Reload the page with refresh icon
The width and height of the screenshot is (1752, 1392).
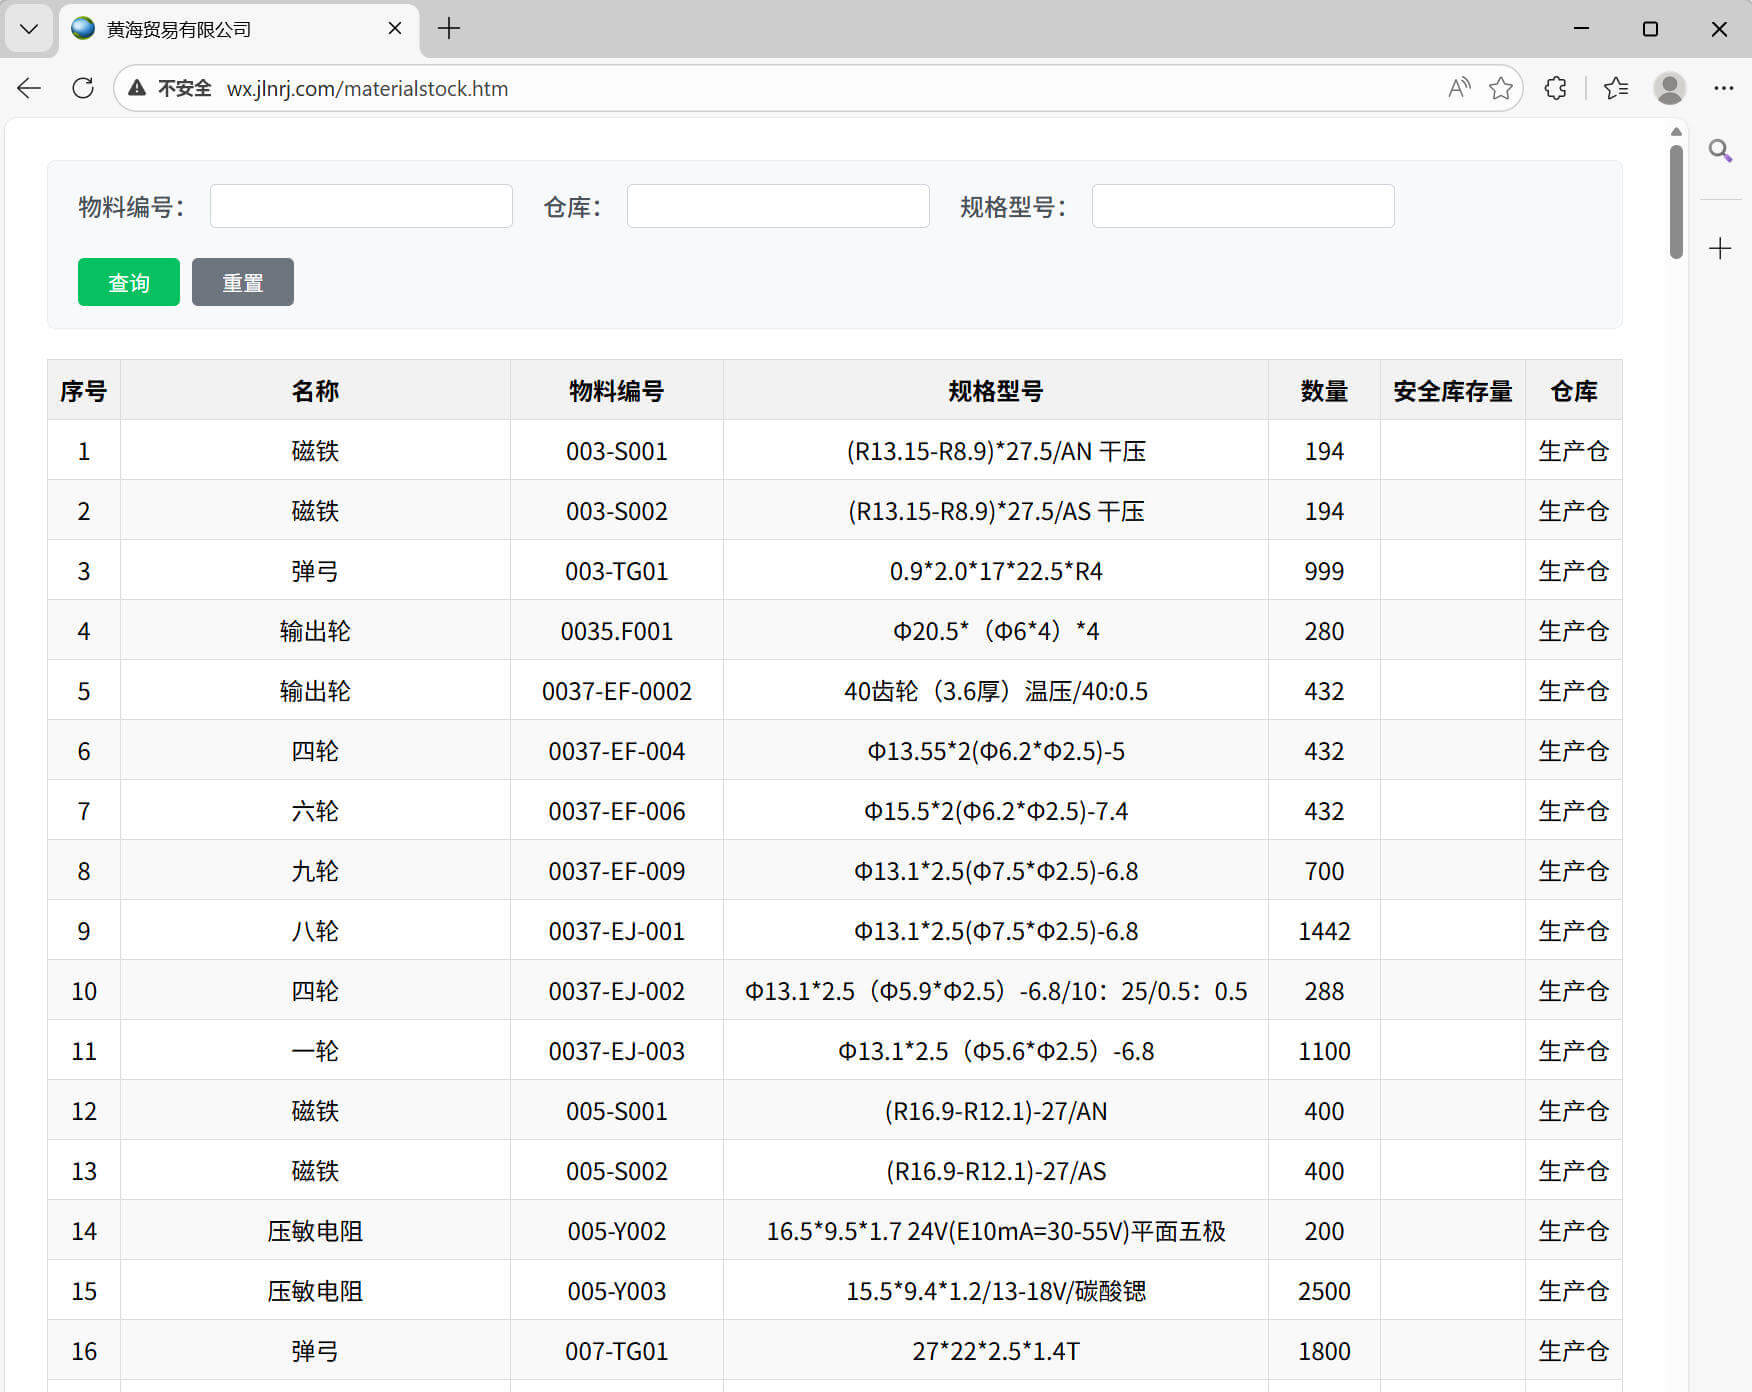tap(83, 88)
